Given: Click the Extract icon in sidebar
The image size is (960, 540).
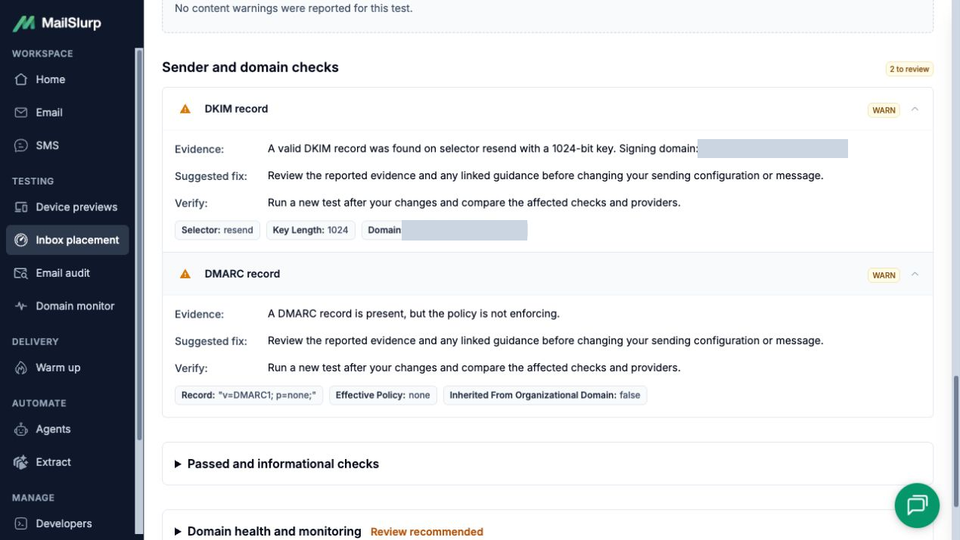Looking at the screenshot, I should (21, 462).
